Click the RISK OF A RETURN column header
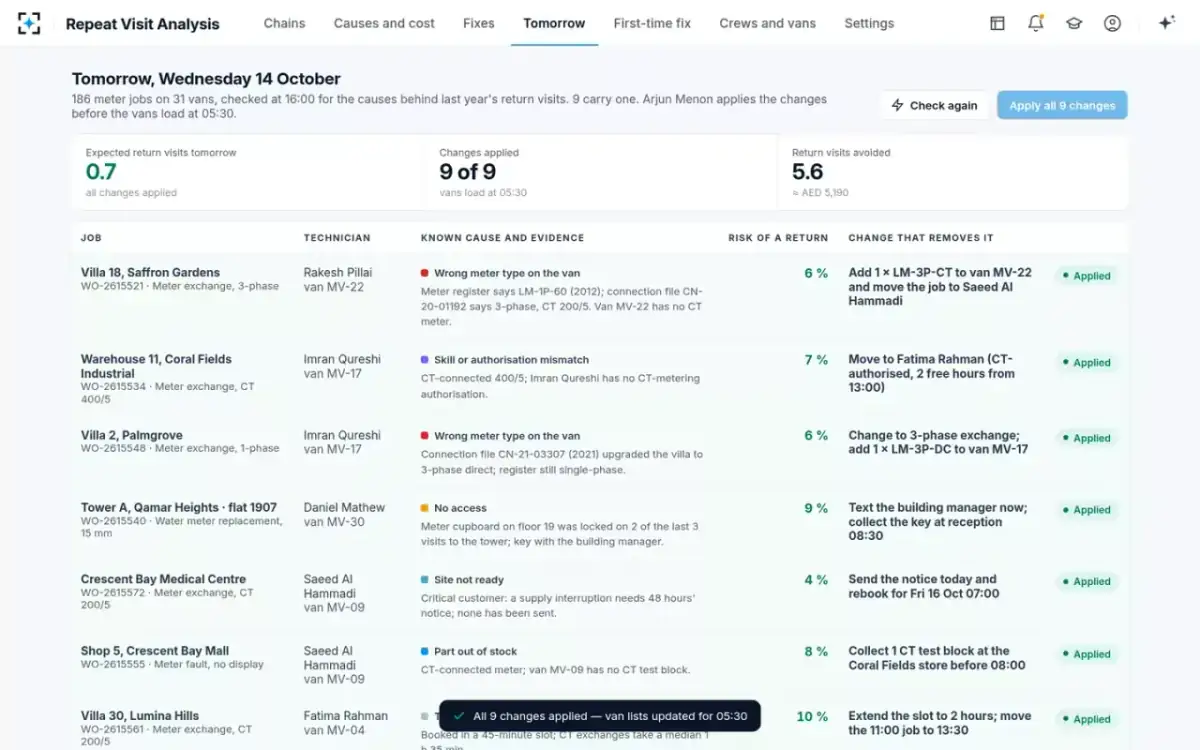The width and height of the screenshot is (1200, 750). (x=778, y=238)
